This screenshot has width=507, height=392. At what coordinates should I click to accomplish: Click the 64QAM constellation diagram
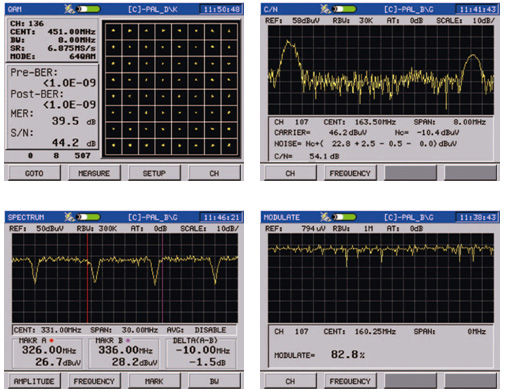tap(171, 89)
